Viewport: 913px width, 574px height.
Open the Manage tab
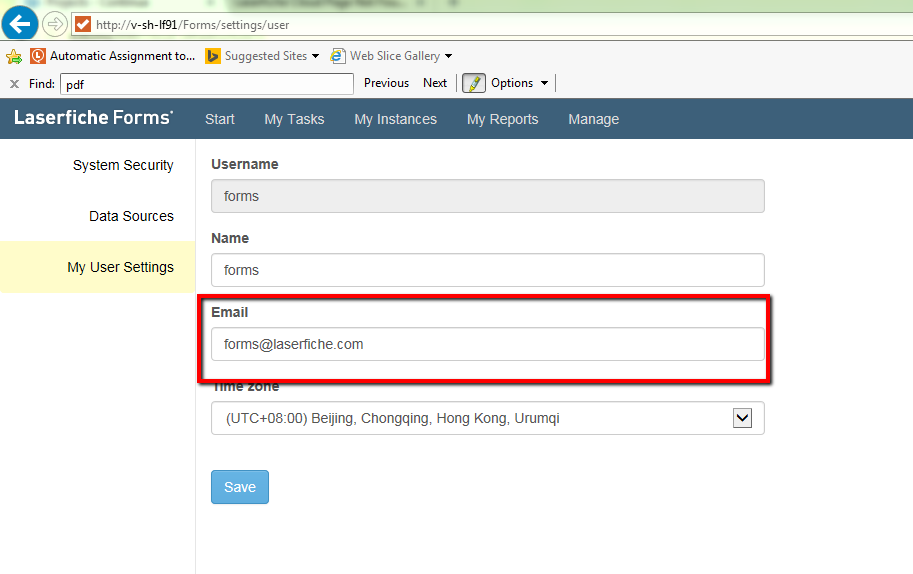593,119
